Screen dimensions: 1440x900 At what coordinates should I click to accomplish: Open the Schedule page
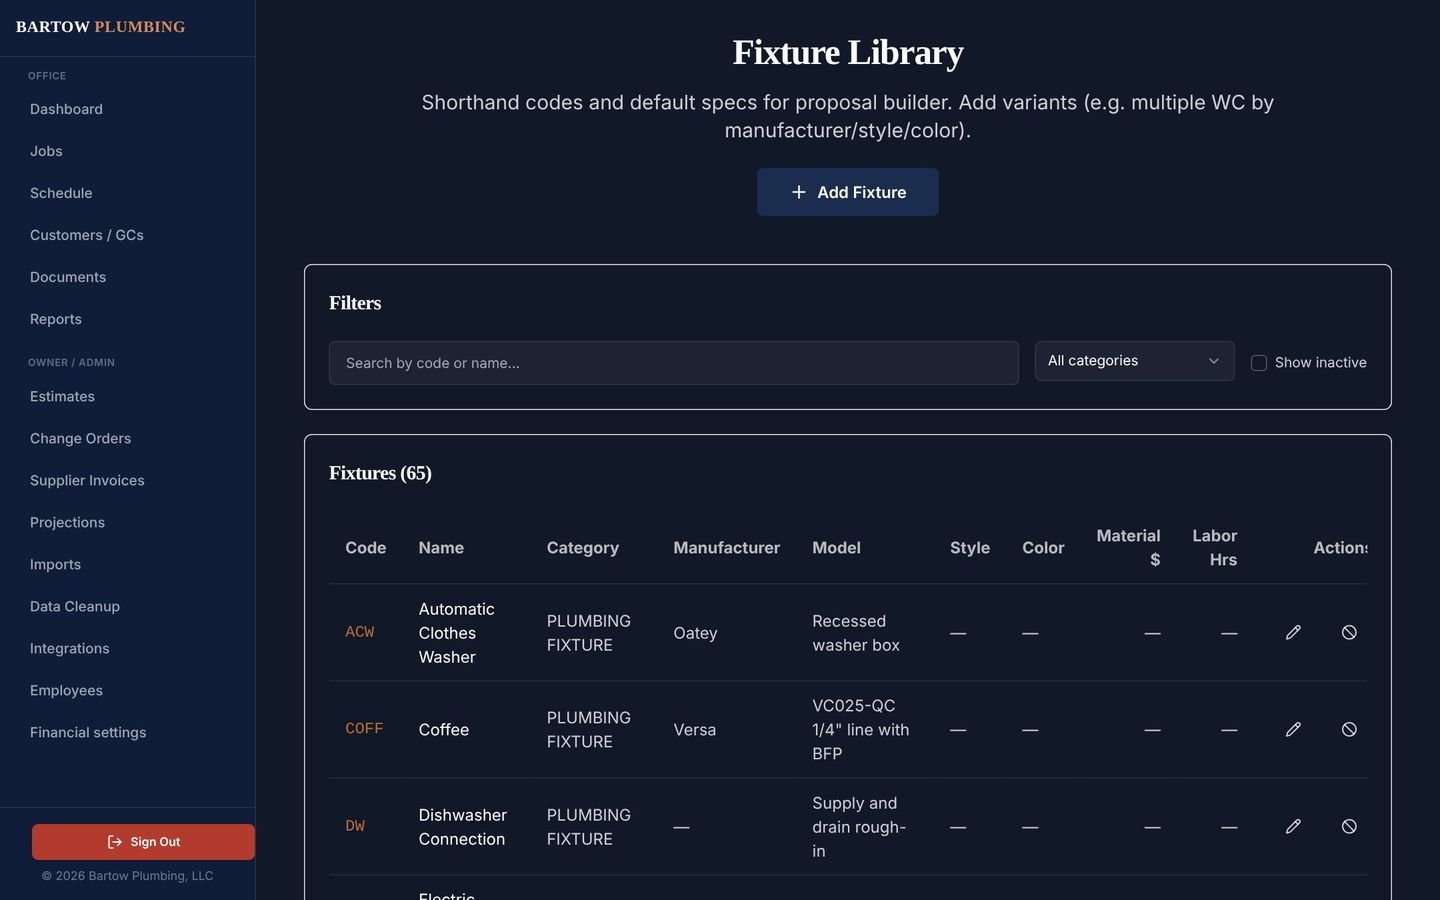tap(61, 193)
